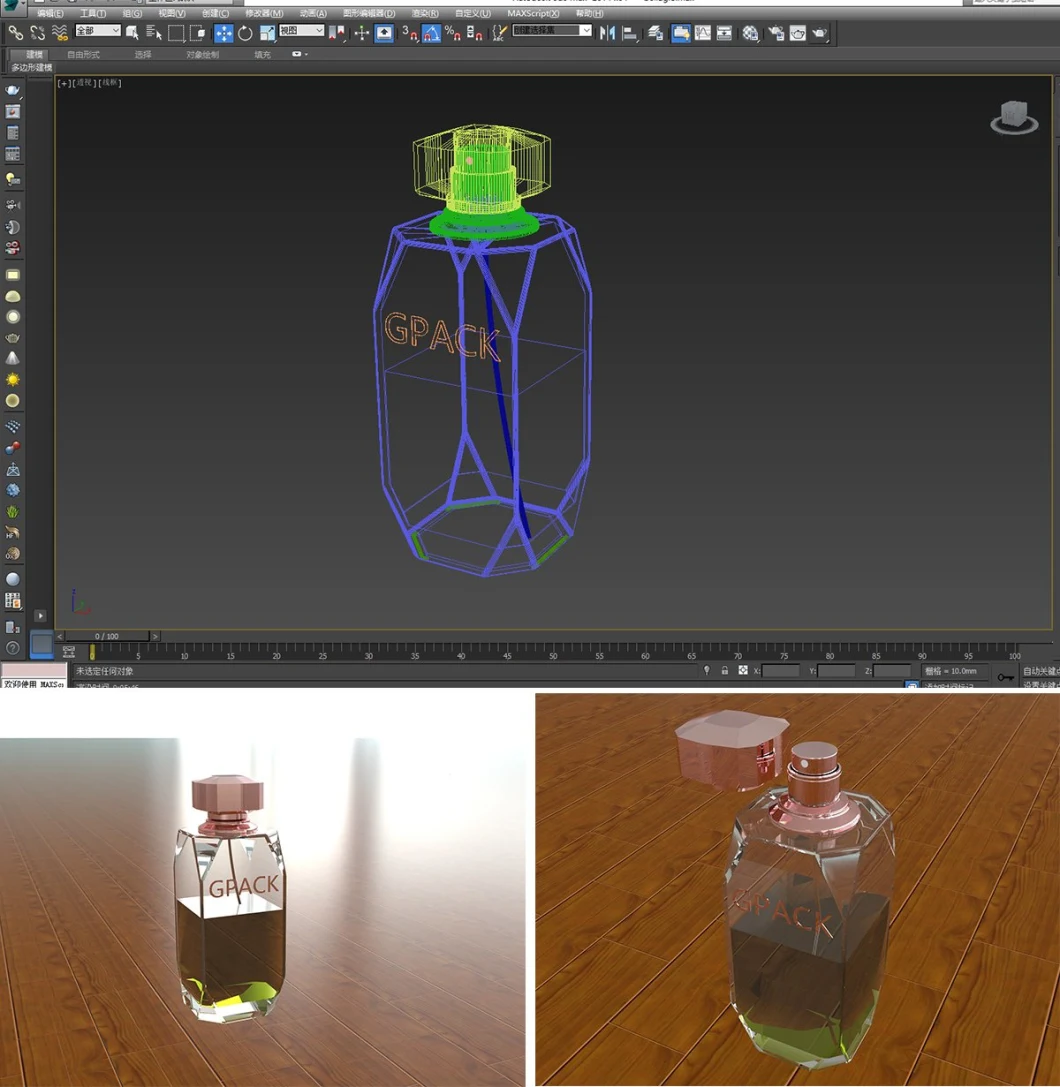Toggle the Spinner Snap button

click(474, 33)
